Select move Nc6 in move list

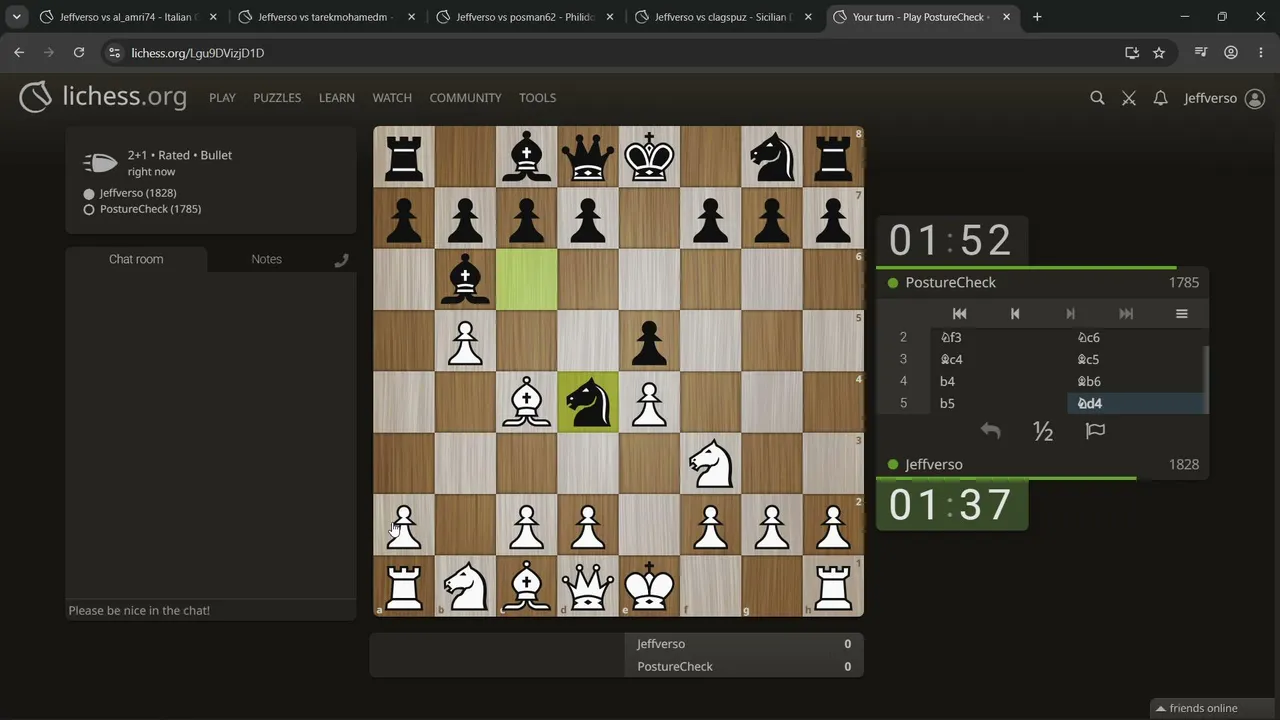click(x=1135, y=337)
